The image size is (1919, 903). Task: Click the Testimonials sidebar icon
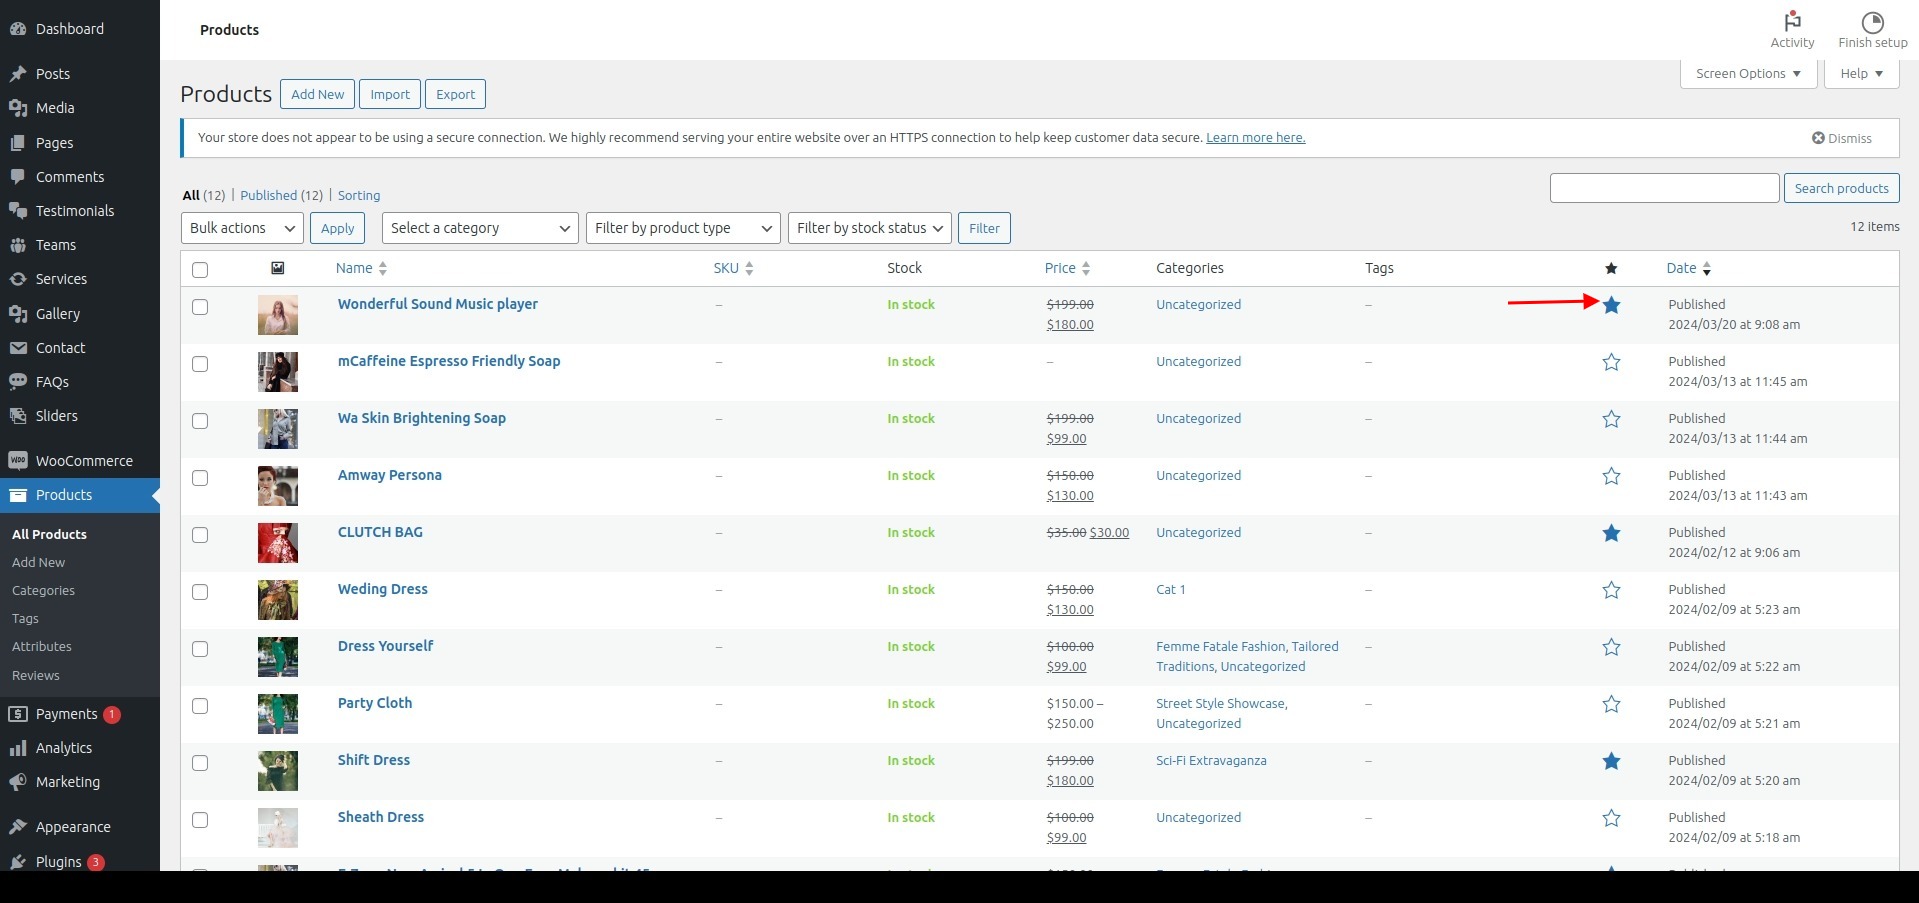point(17,211)
